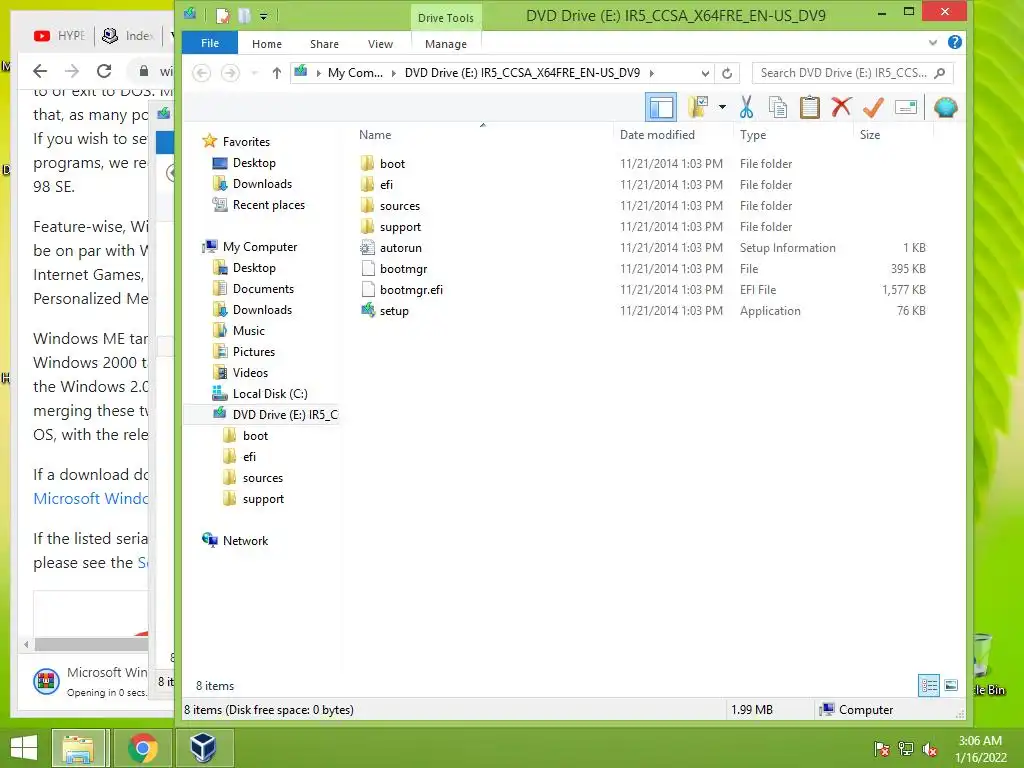Open the File ribbon tab
1024x768 pixels.
click(210, 43)
